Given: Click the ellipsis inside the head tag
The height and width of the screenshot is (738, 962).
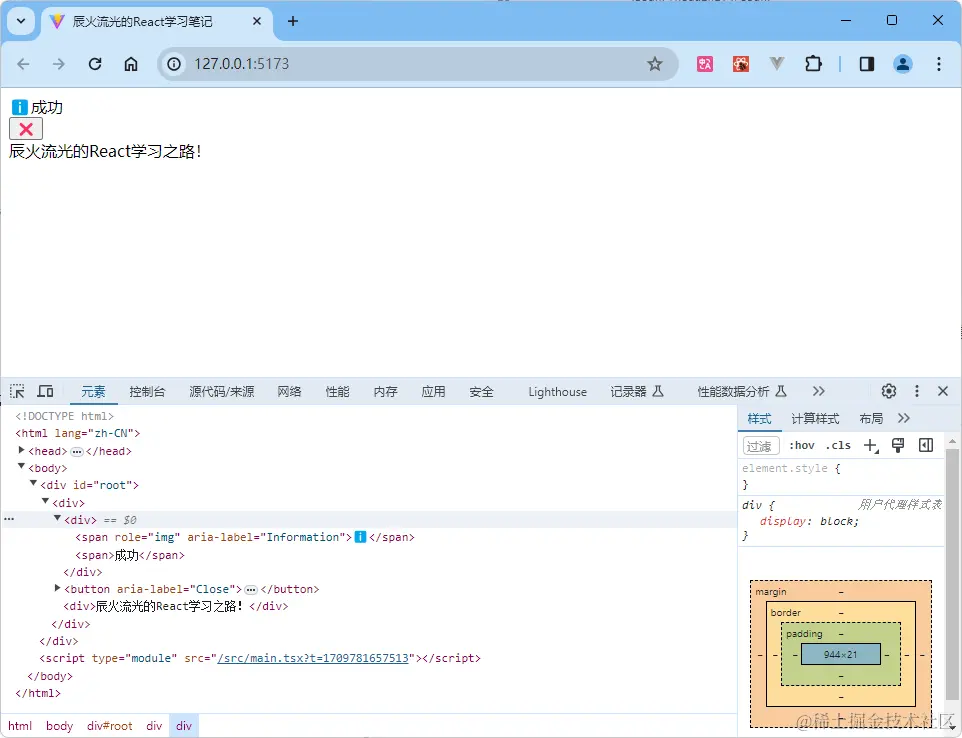Looking at the screenshot, I should (77, 452).
